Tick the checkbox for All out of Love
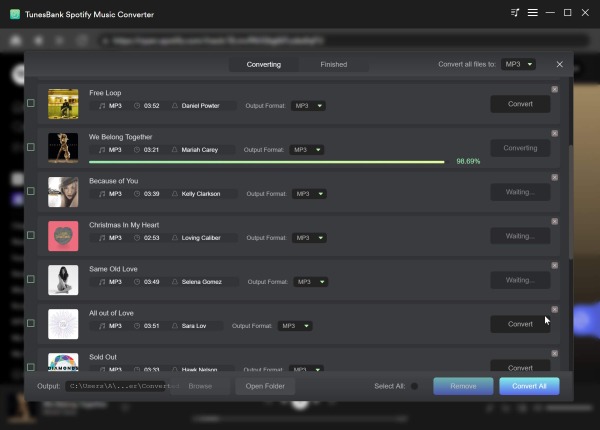The width and height of the screenshot is (600, 430). tap(31, 323)
